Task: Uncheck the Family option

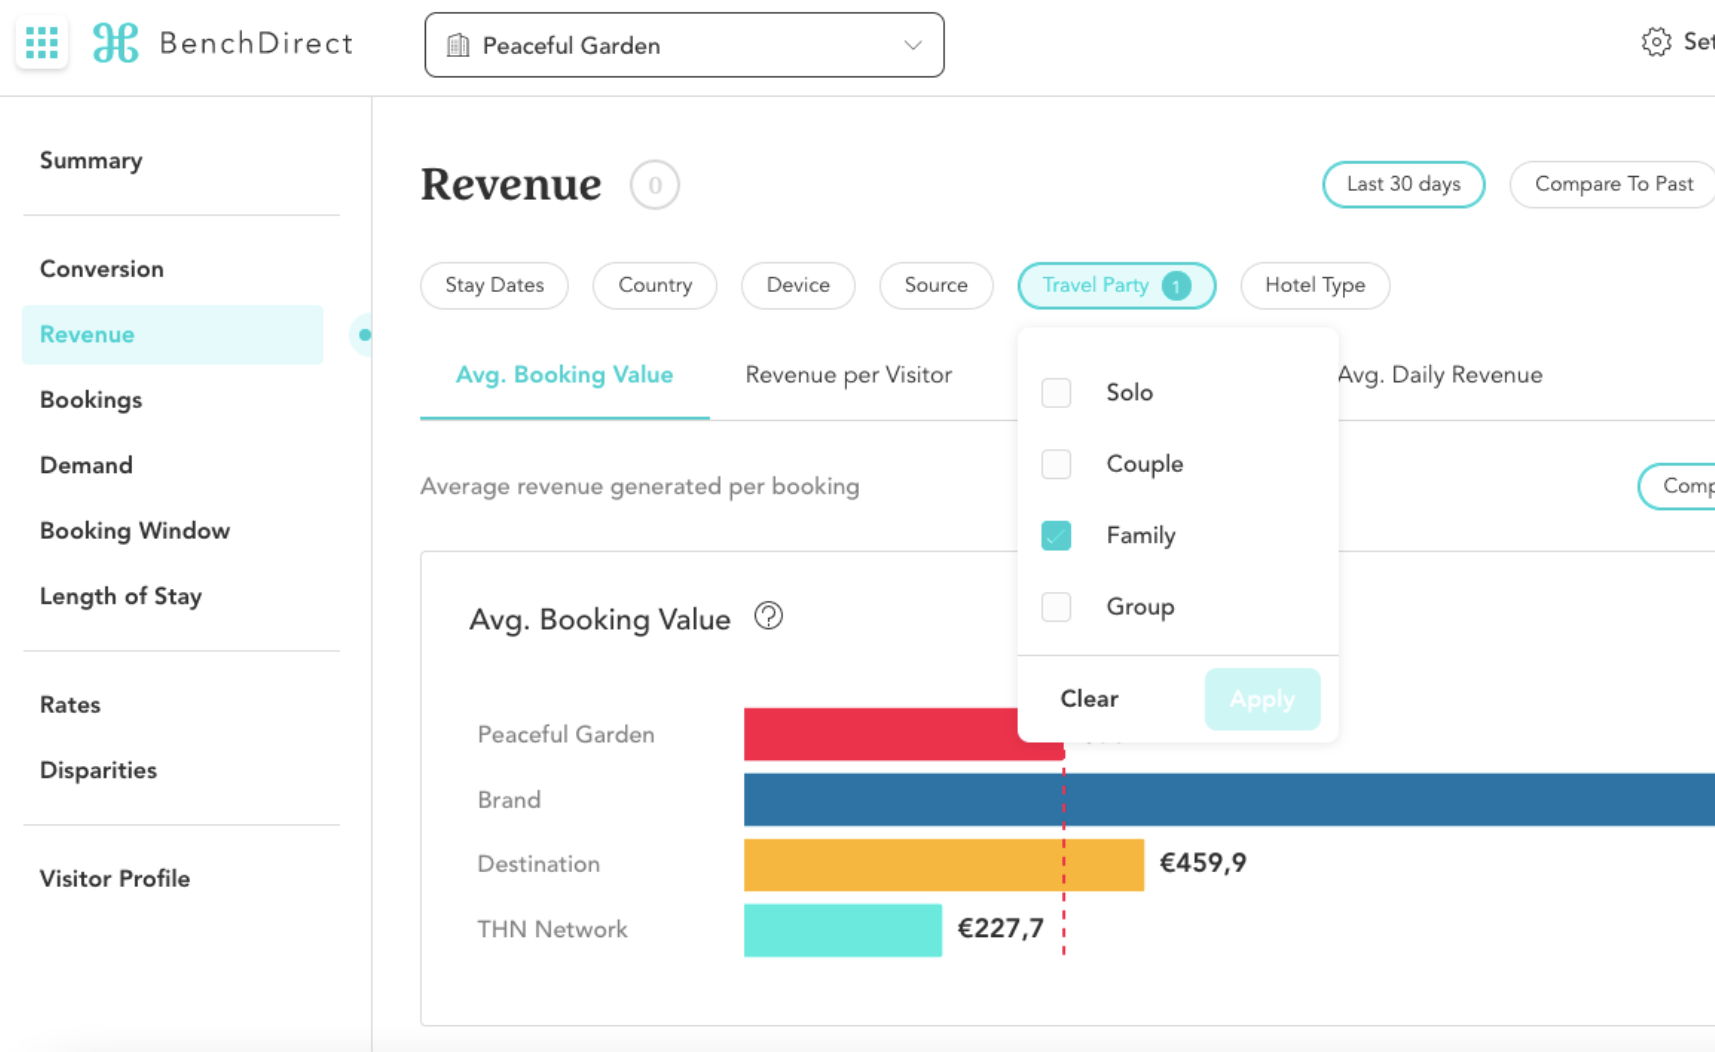Action: (1056, 536)
